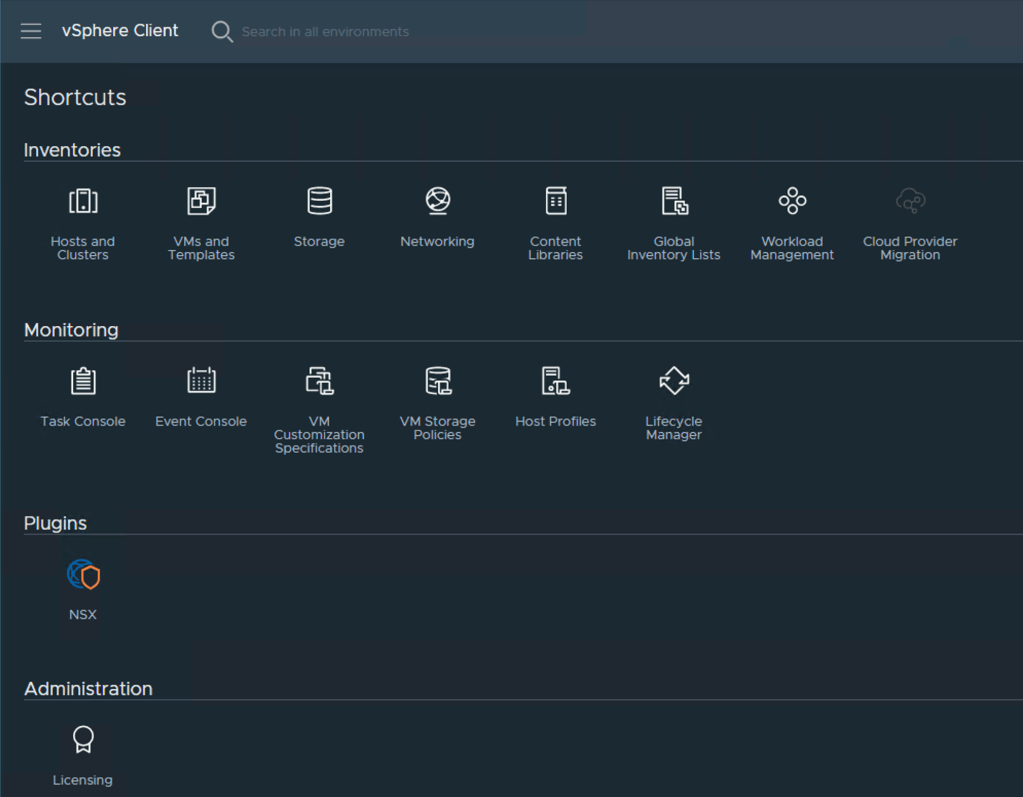Viewport: 1023px width, 797px height.
Task: Open the Task Console
Action: (x=83, y=382)
